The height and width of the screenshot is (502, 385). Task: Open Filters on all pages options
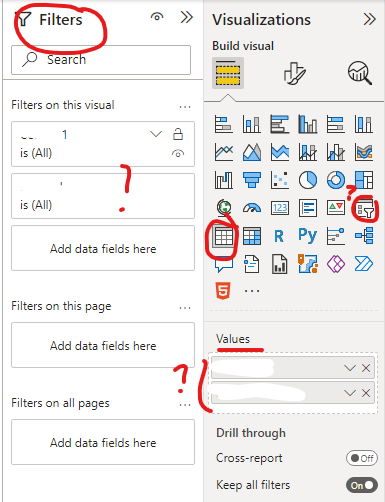click(x=185, y=405)
